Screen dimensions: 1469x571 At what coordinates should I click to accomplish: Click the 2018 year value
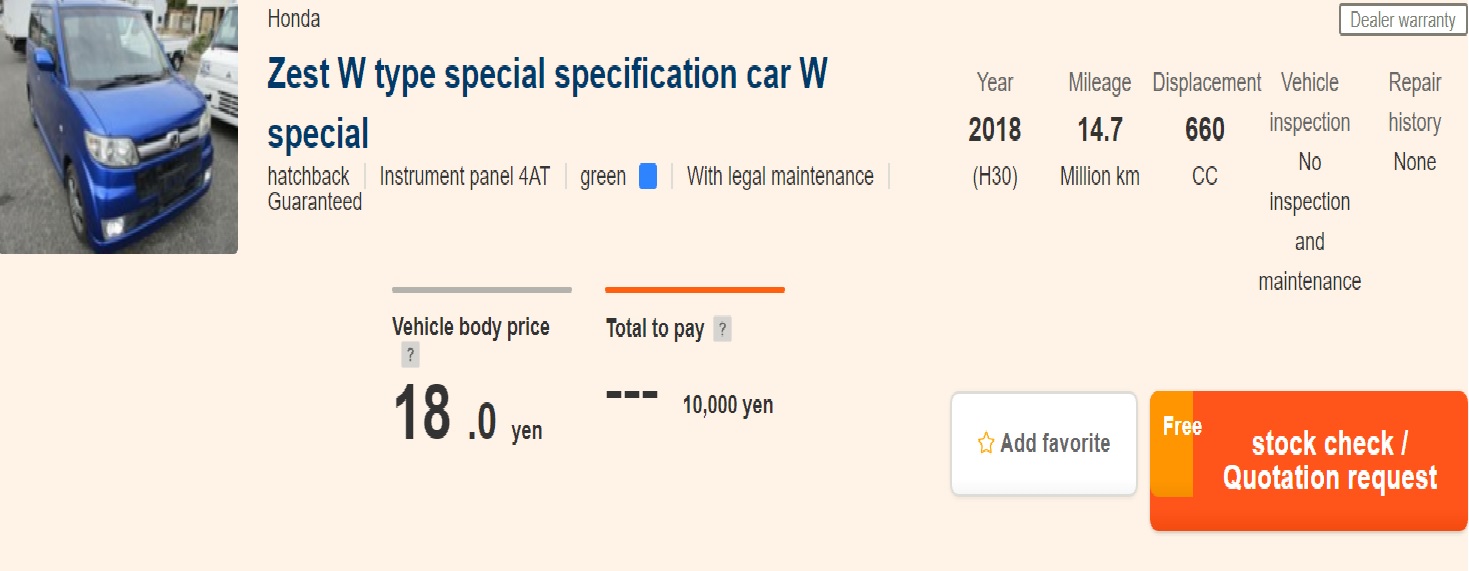[995, 130]
